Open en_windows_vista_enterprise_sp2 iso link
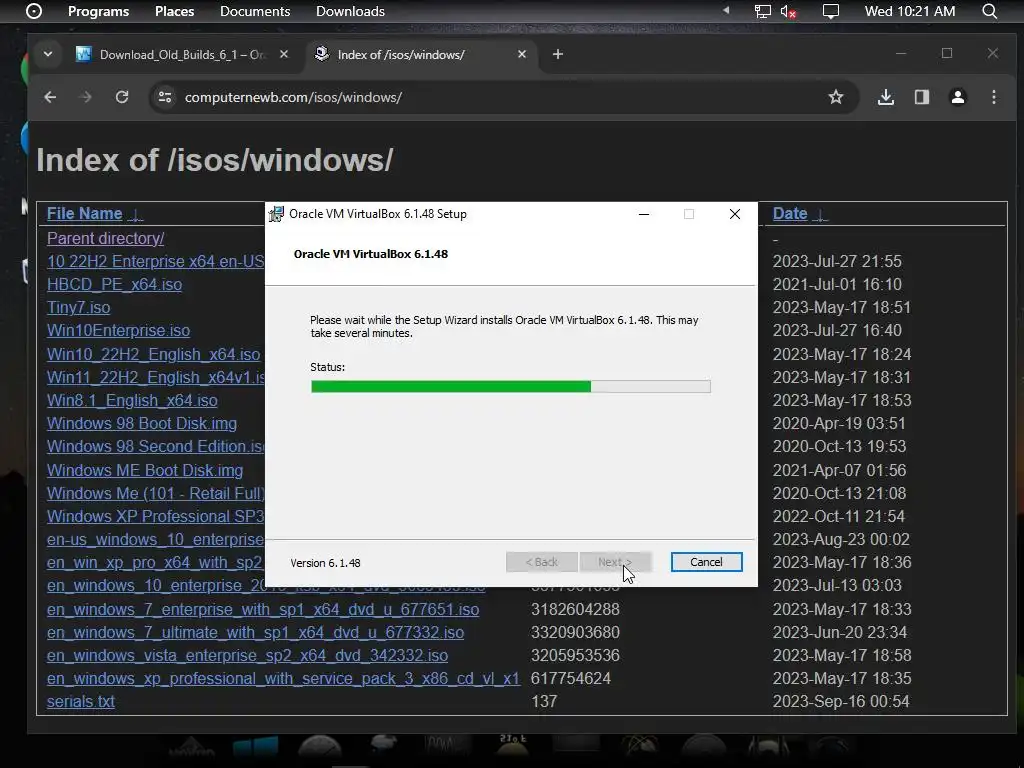The image size is (1024, 768). [247, 655]
